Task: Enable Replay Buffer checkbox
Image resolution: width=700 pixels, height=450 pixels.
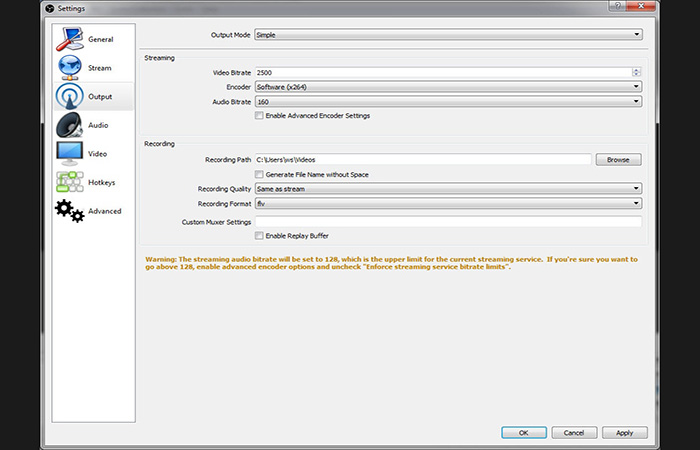Action: 260,236
